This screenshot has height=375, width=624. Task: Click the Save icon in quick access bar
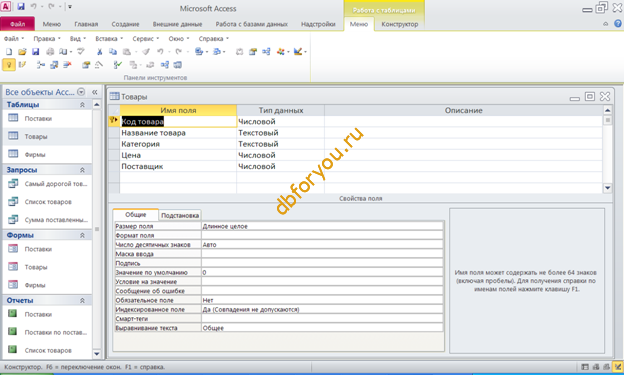[21, 6]
